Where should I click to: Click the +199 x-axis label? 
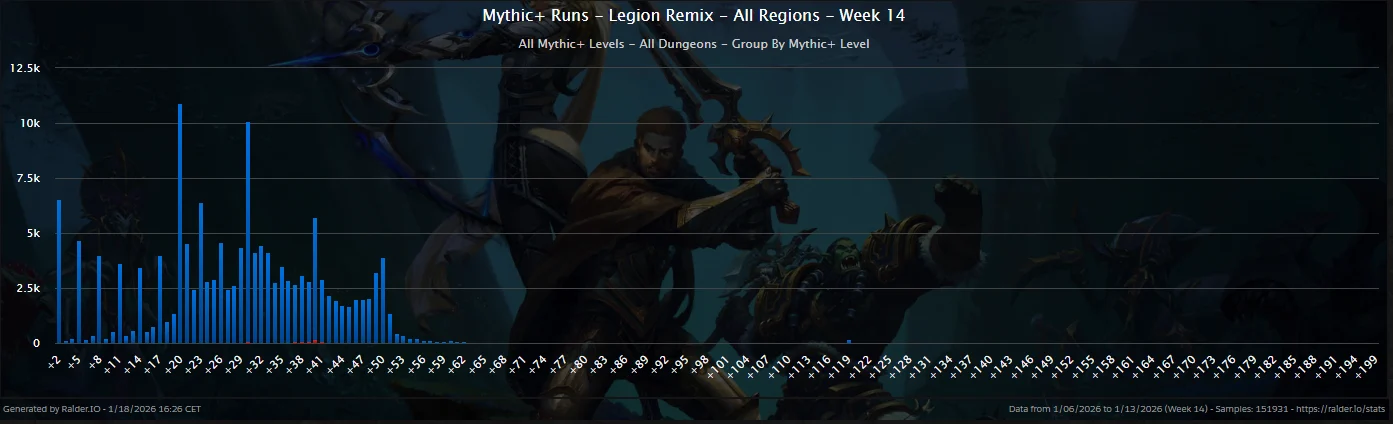(1364, 364)
